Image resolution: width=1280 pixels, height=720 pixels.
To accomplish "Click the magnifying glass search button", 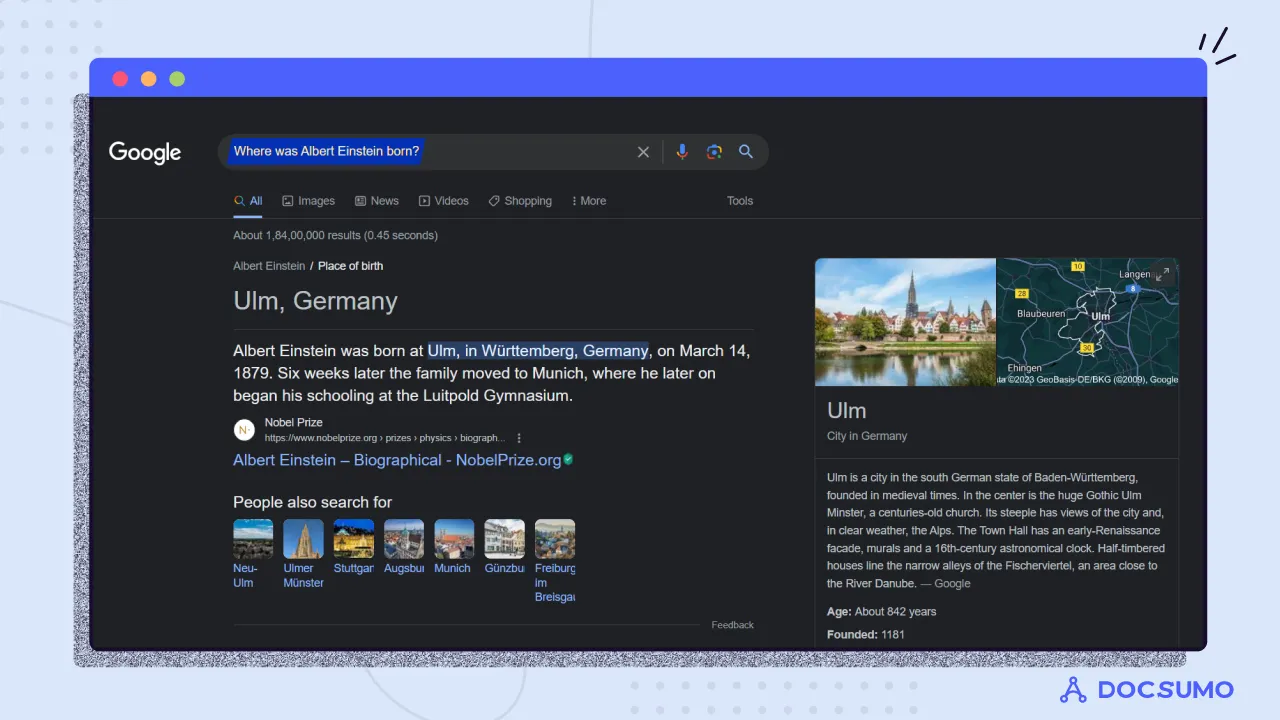I will tap(746, 152).
